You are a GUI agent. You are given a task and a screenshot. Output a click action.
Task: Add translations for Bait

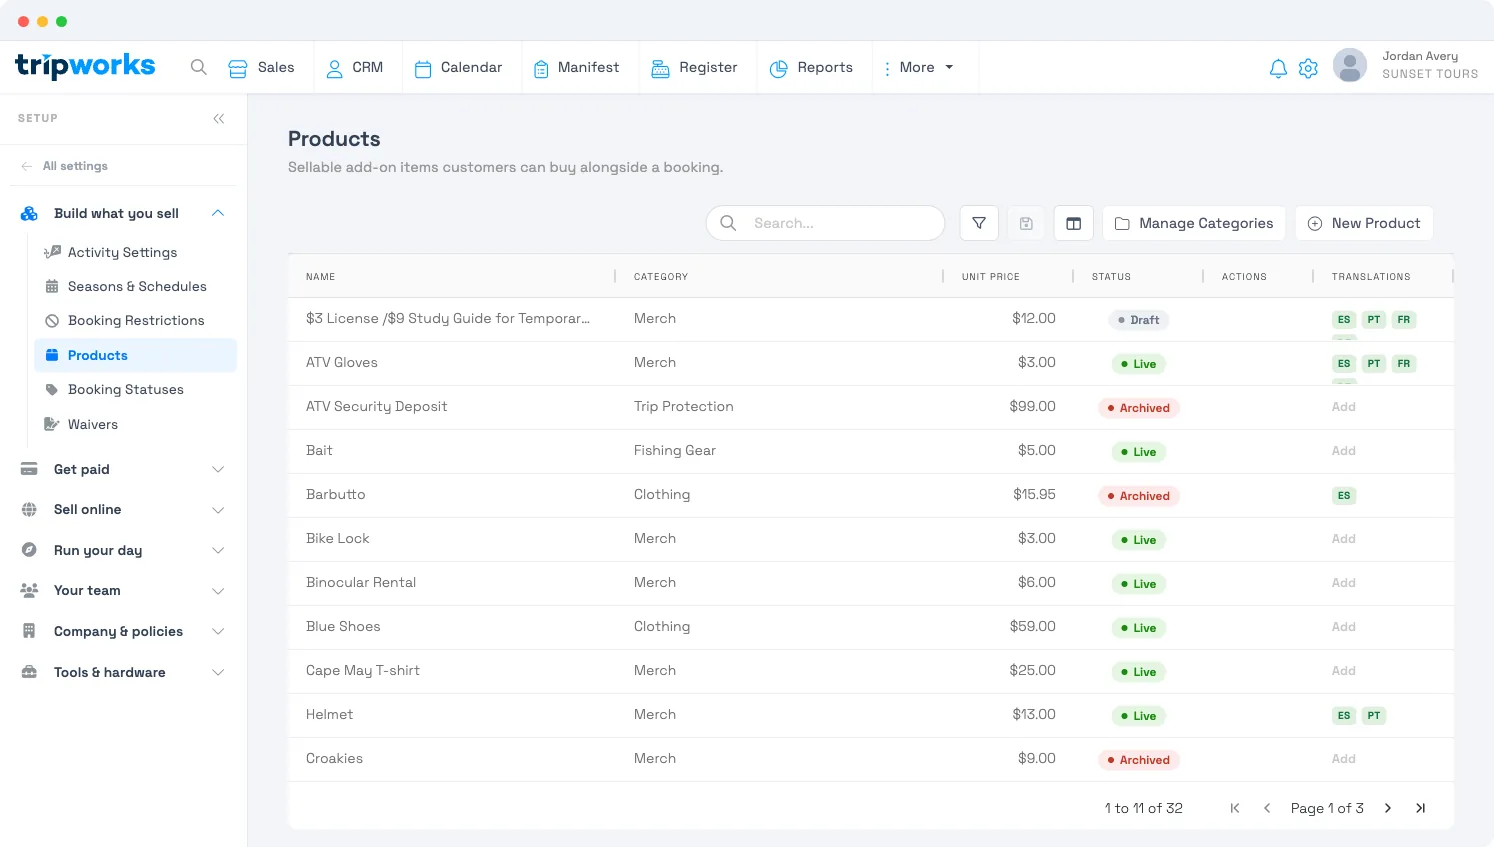point(1344,451)
